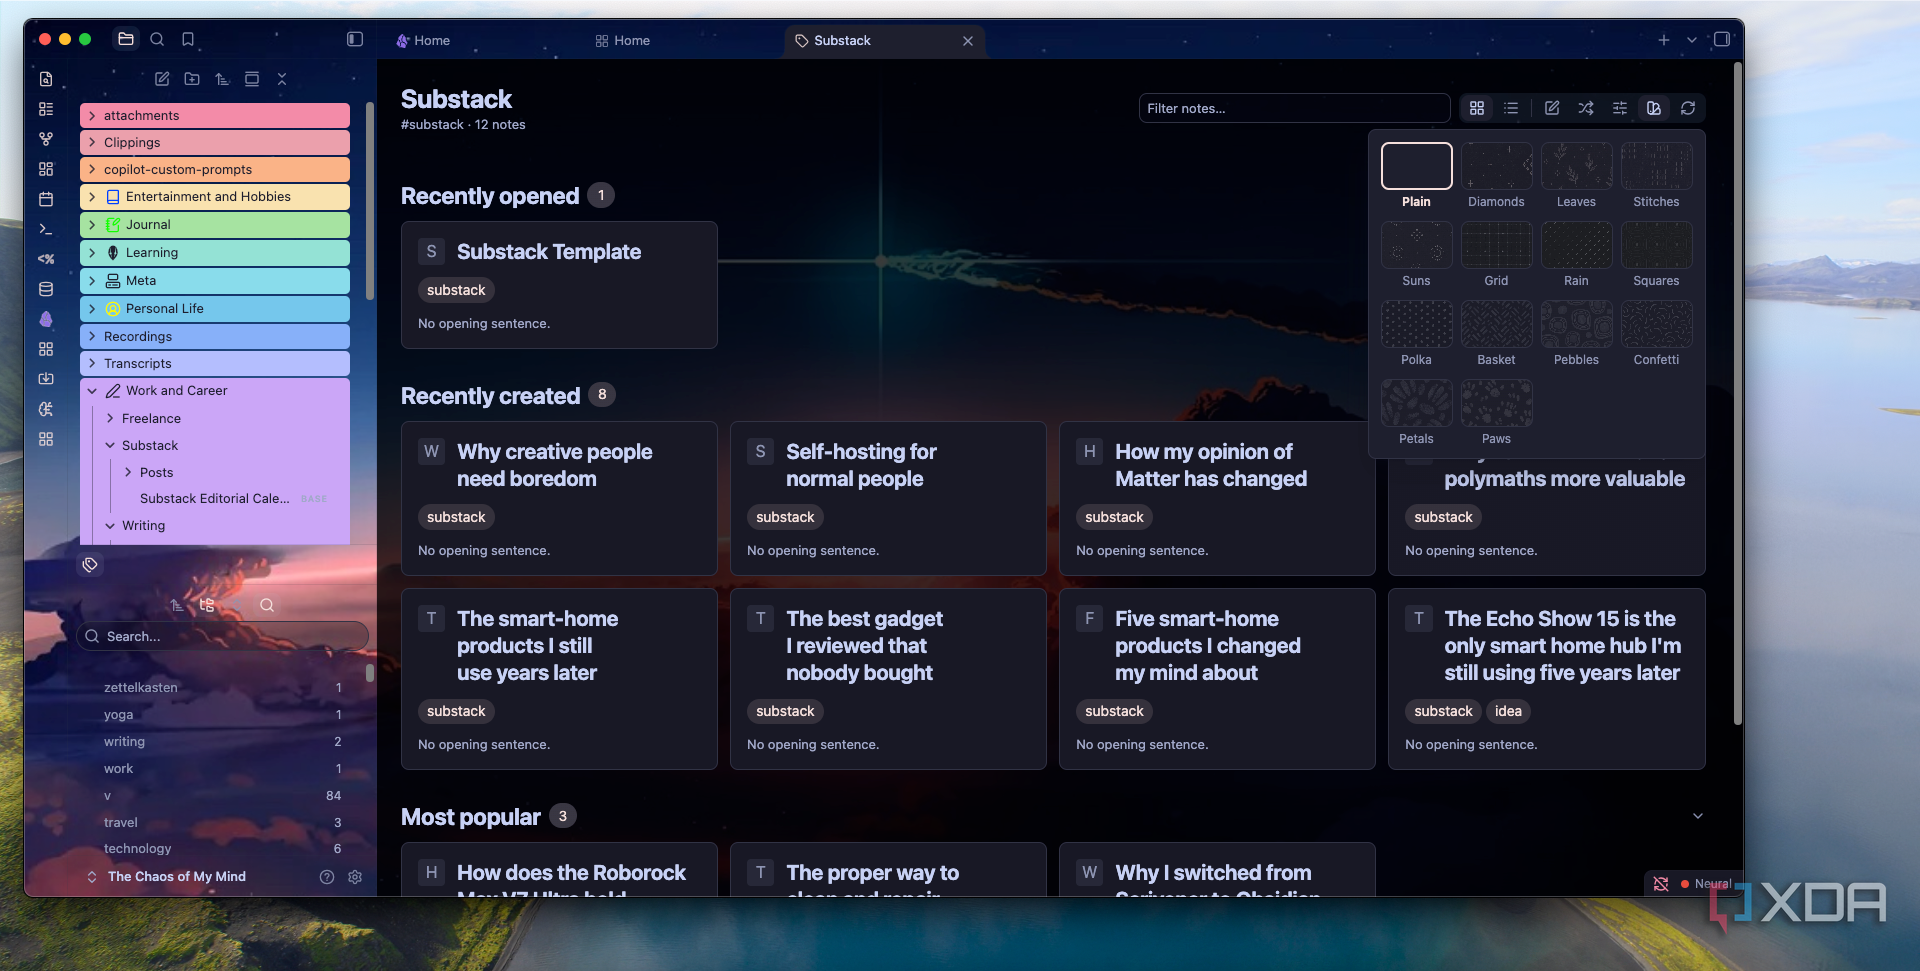Expand the Freelance folder
This screenshot has height=971, width=1920.
[x=110, y=419]
